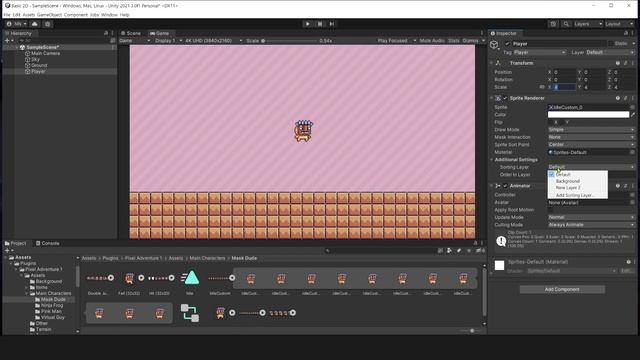640x360 pixels.
Task: Toggle Gizmos in Game view
Action: [x=470, y=41]
